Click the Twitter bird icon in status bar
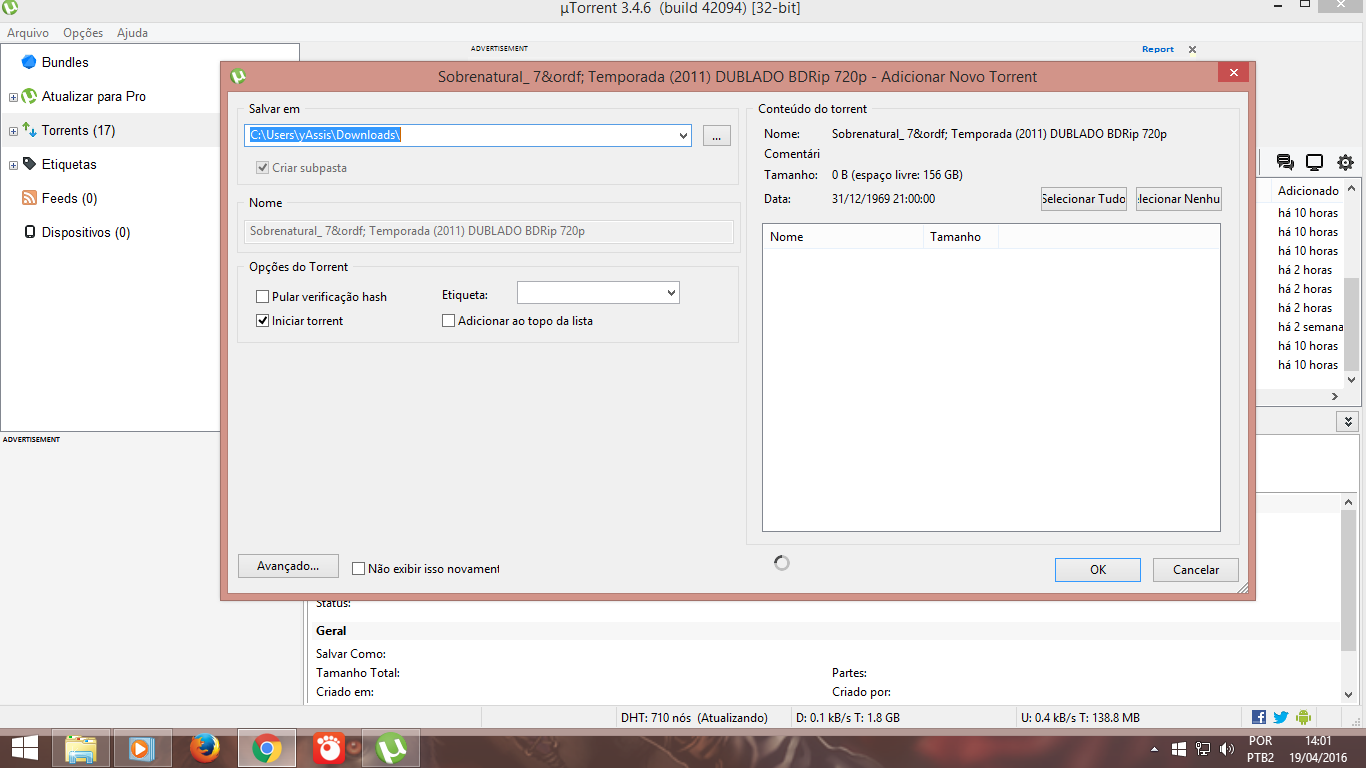 (1281, 717)
